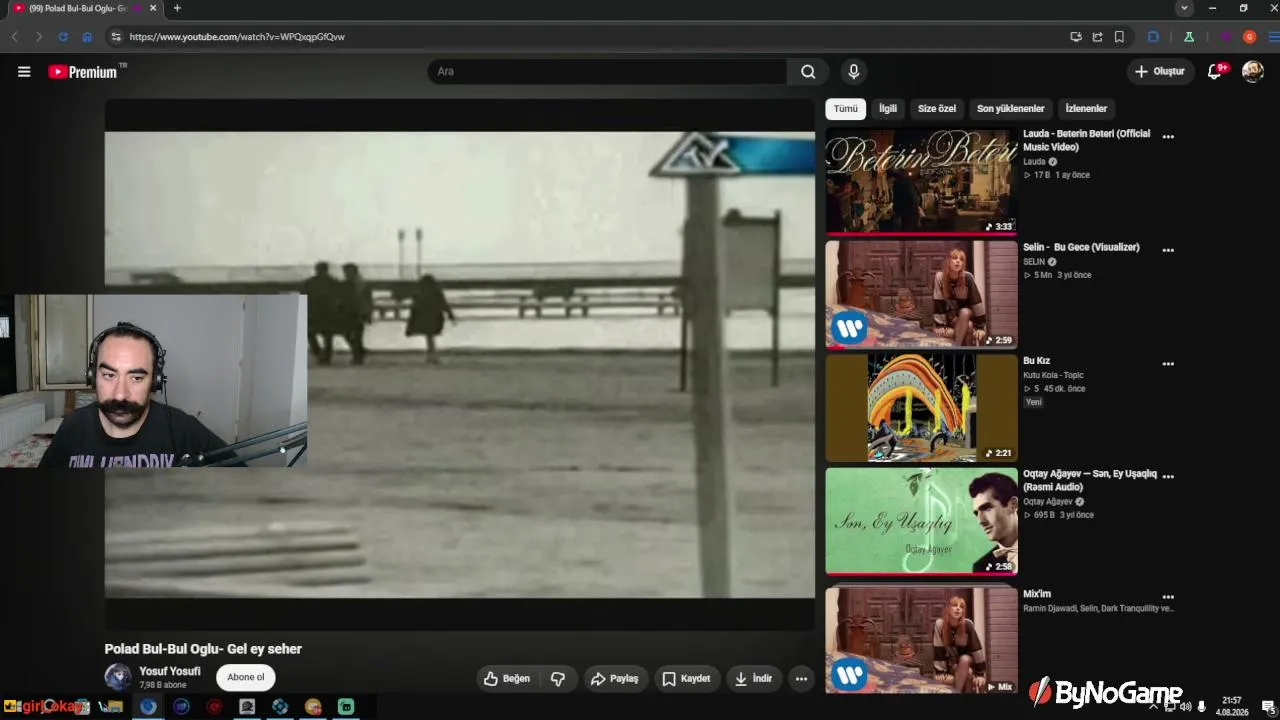Show hidden system tray icons

(x=1153, y=707)
